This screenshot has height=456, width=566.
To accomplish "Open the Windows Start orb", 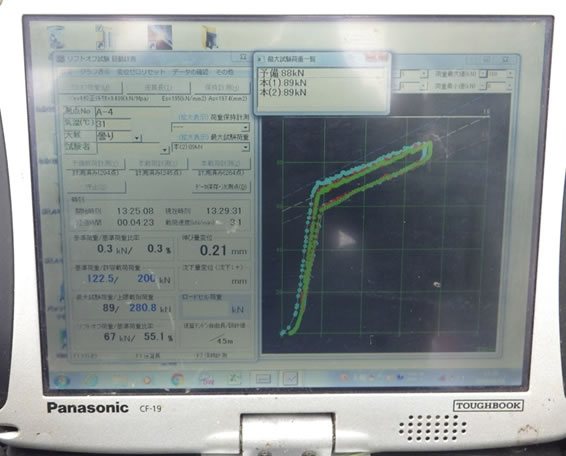I will click(x=61, y=381).
